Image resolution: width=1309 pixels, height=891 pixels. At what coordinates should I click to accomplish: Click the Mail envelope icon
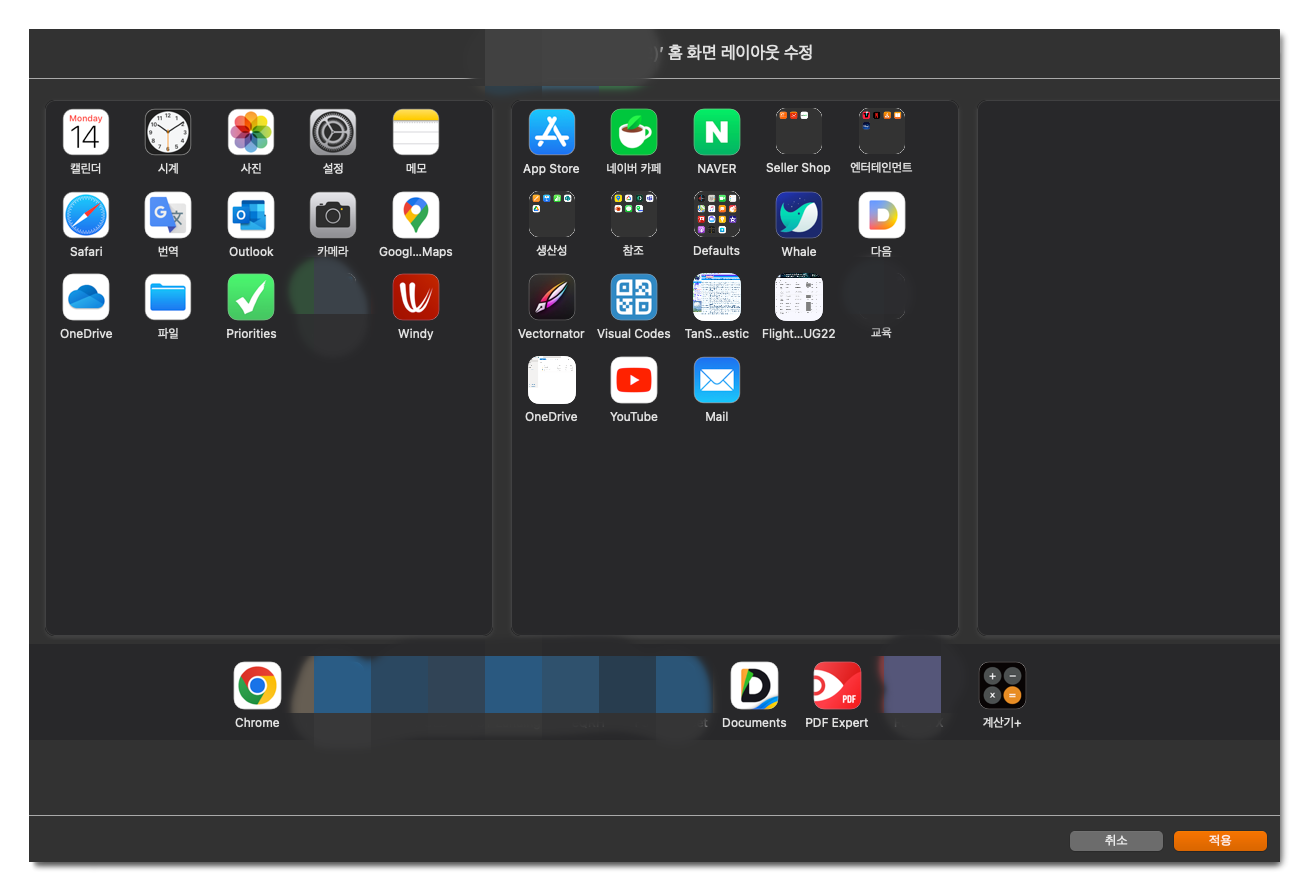point(717,380)
